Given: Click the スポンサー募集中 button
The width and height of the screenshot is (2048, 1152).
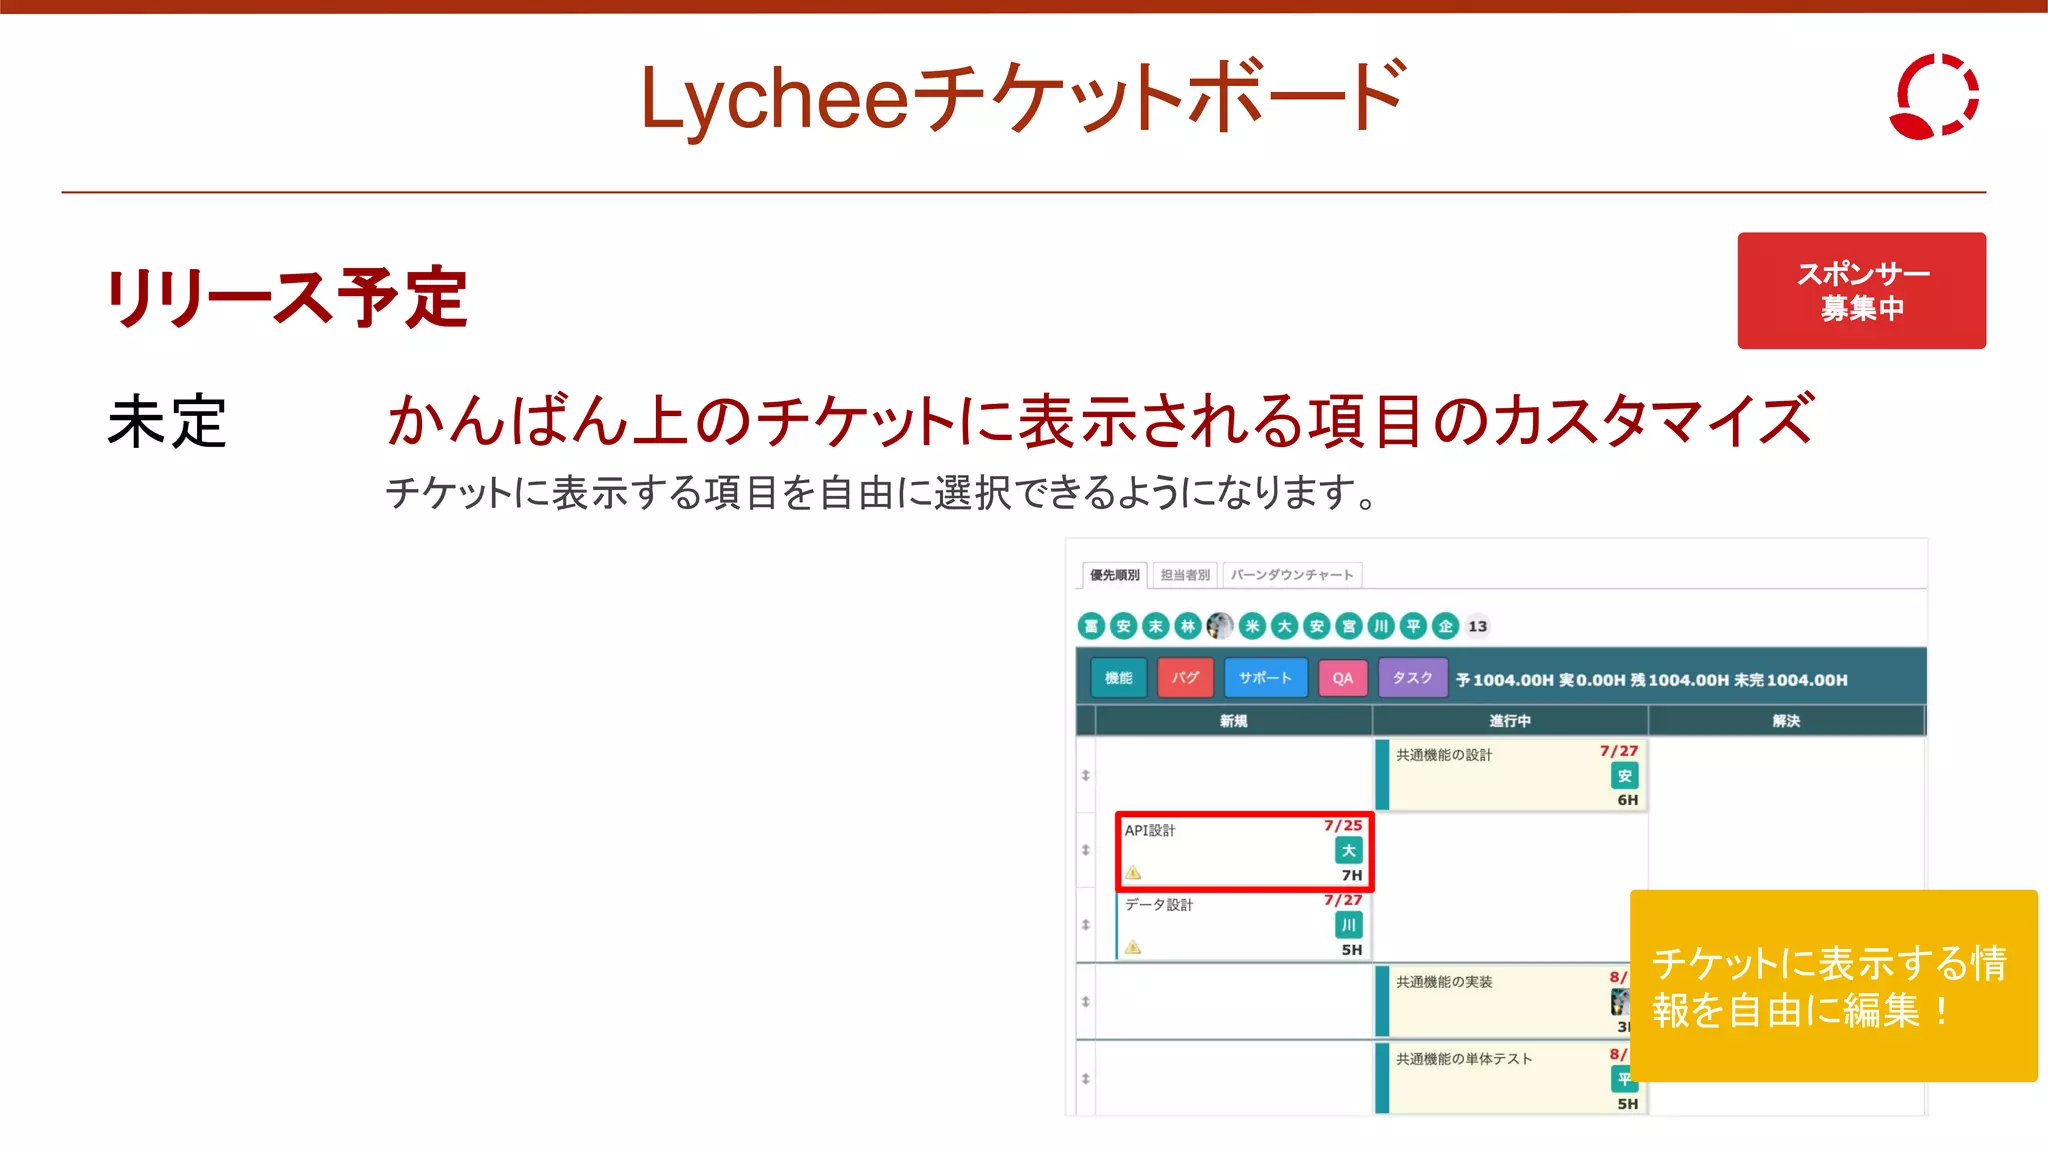Looking at the screenshot, I should [1861, 291].
